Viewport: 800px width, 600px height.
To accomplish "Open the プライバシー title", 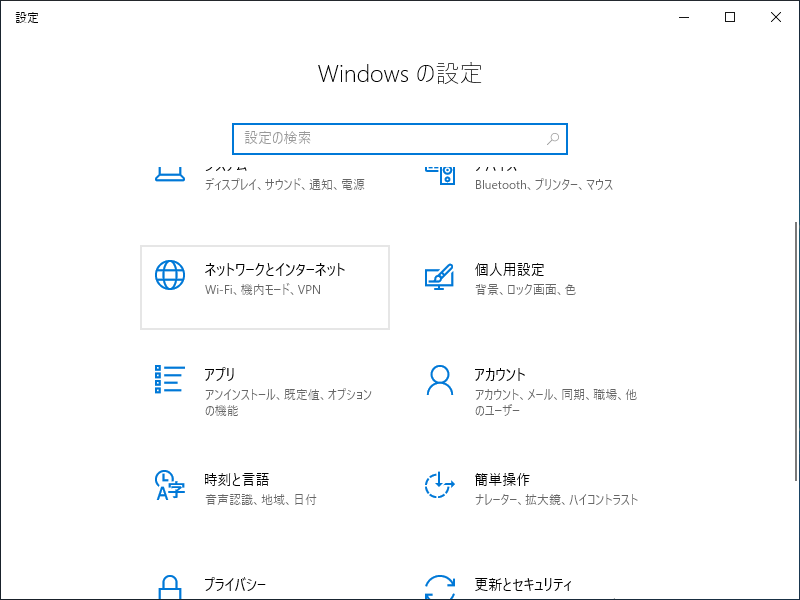I will tap(235, 585).
